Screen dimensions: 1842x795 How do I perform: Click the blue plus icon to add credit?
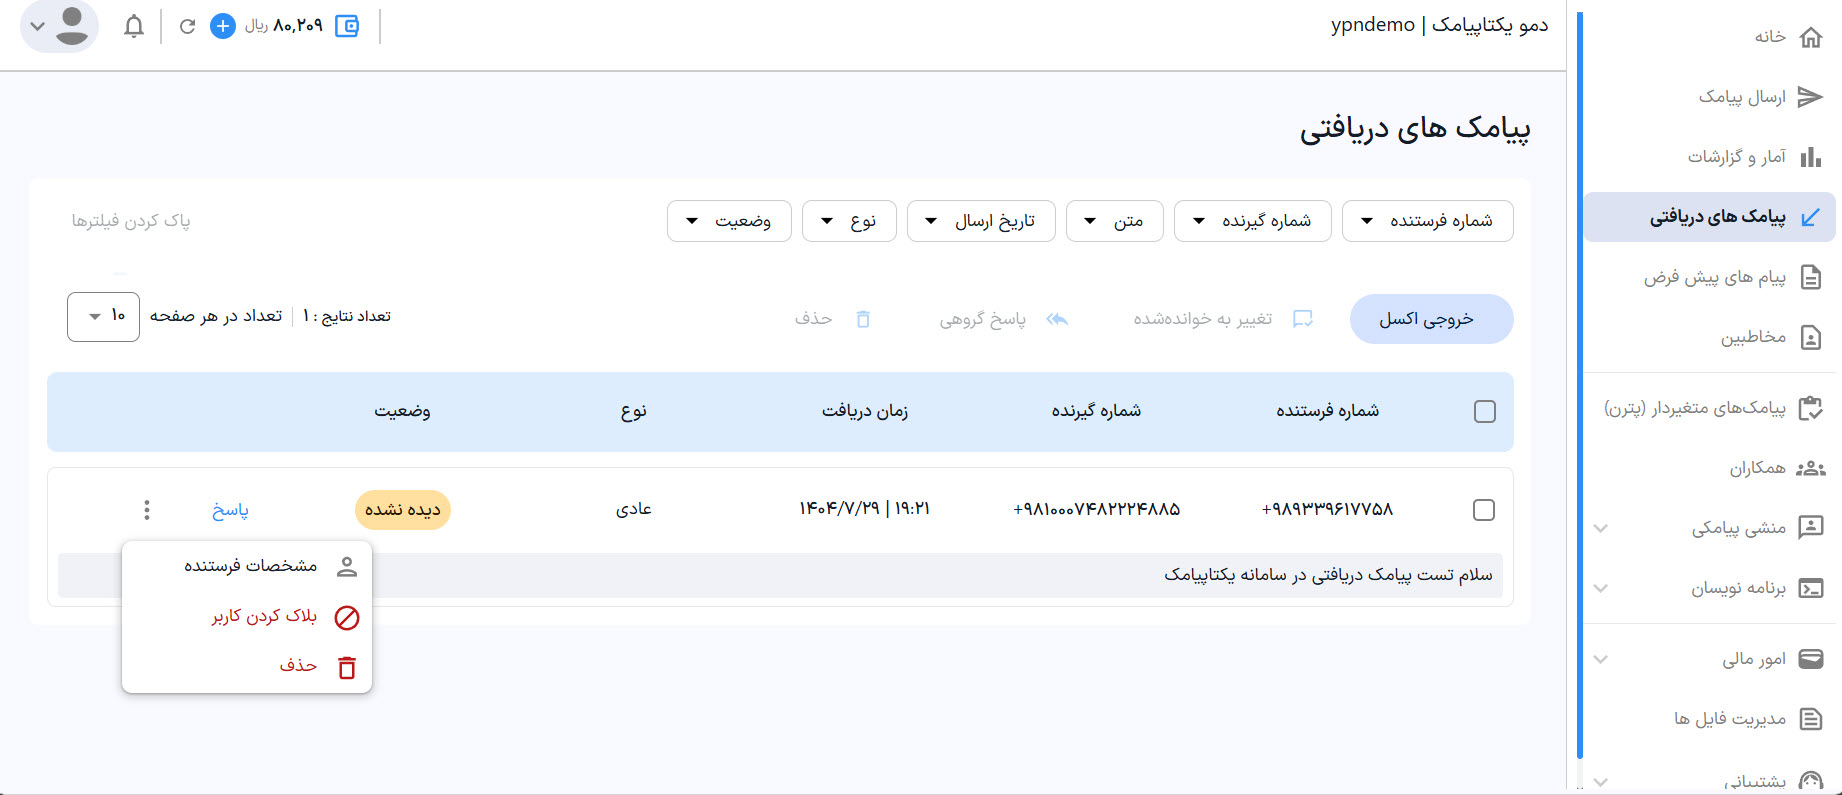(x=223, y=26)
